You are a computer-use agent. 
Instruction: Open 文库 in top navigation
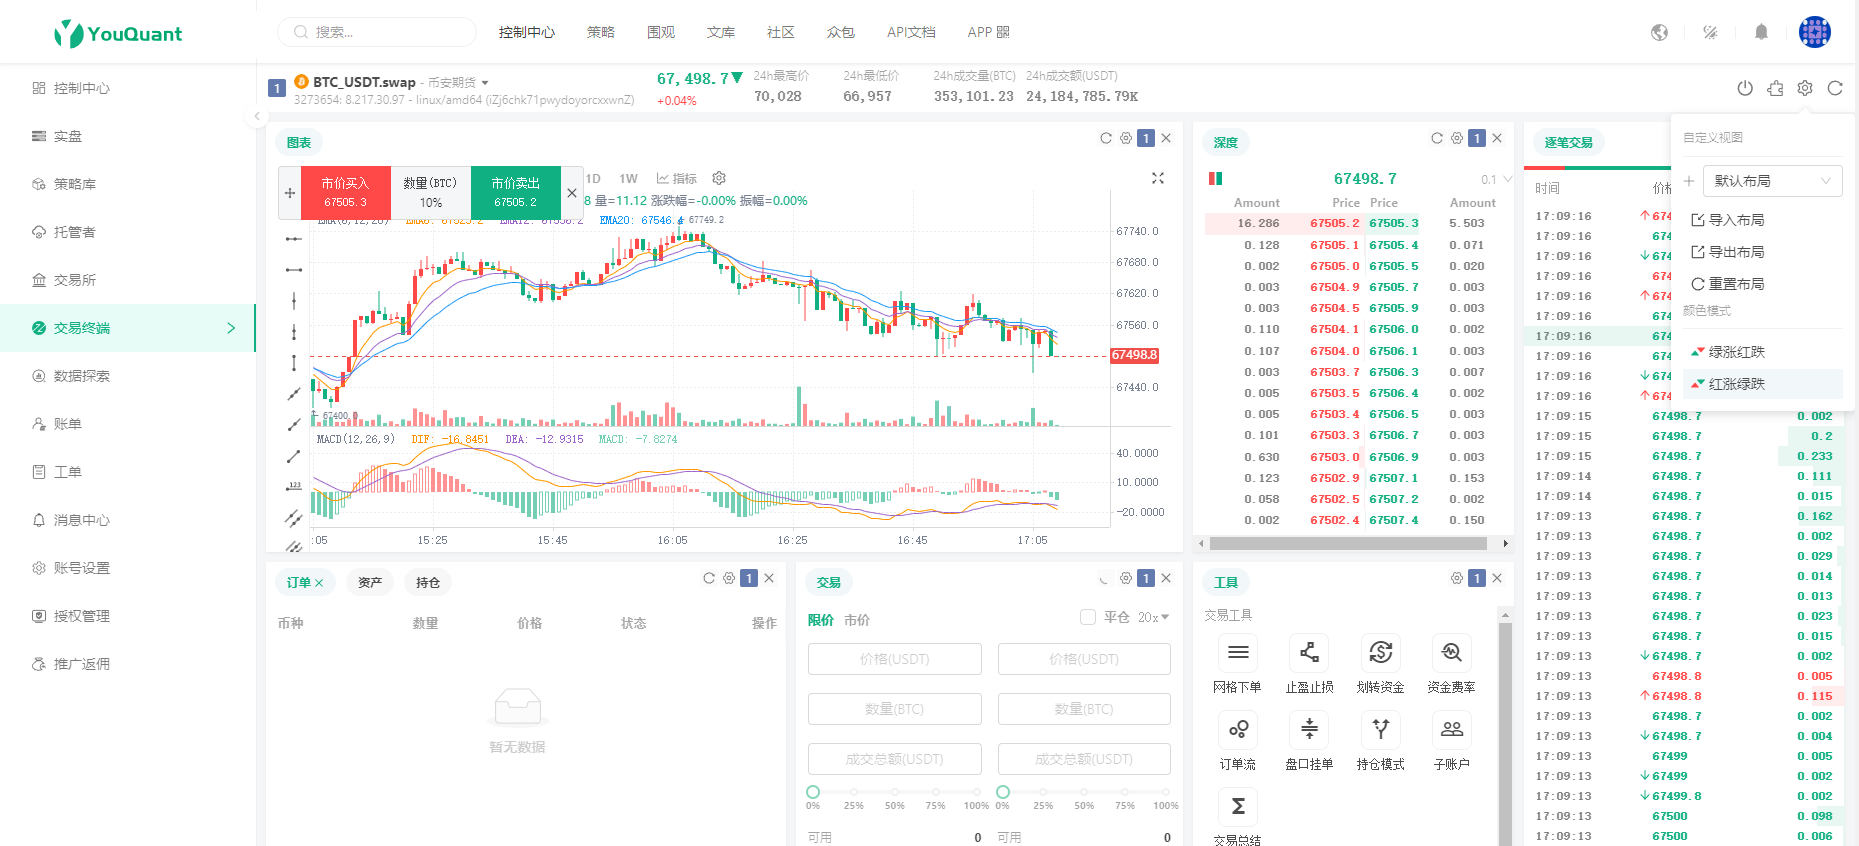(x=721, y=32)
